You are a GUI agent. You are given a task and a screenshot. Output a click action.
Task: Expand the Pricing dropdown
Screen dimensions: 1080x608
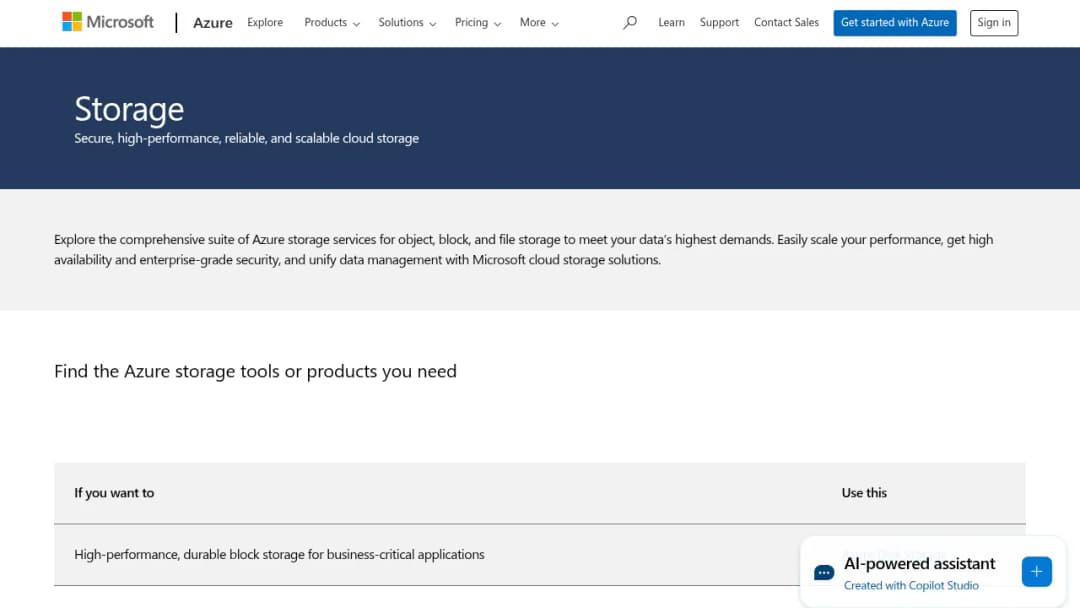coord(478,23)
